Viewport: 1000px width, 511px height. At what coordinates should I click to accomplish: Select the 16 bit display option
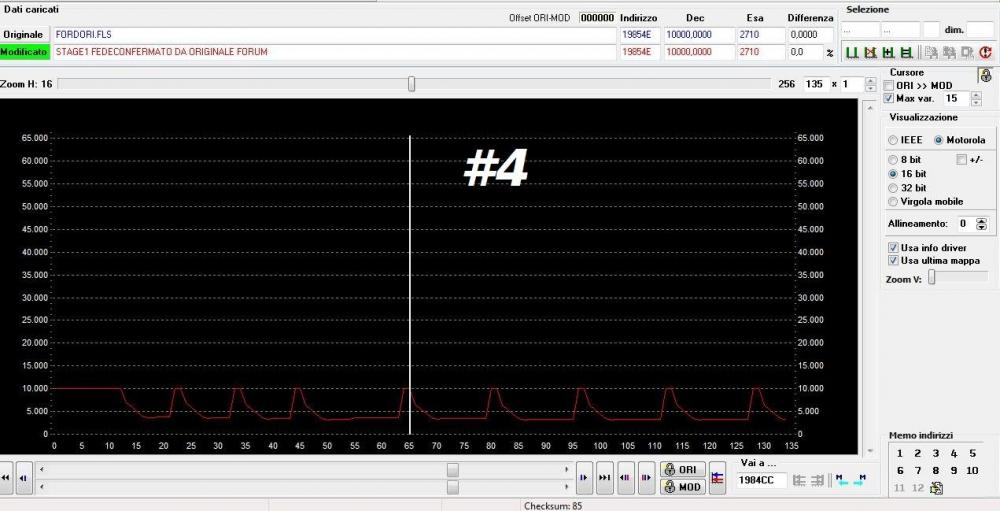point(893,174)
